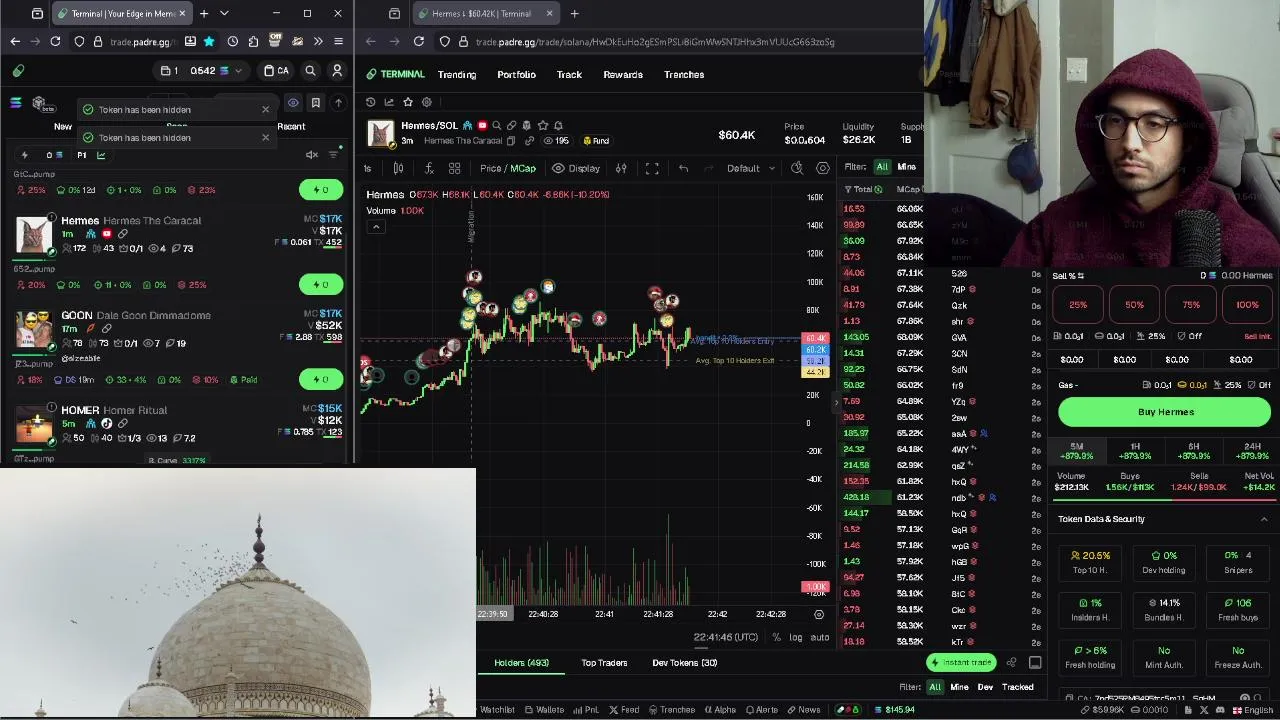Open settings gear above the chart
1280x720 pixels.
(427, 102)
